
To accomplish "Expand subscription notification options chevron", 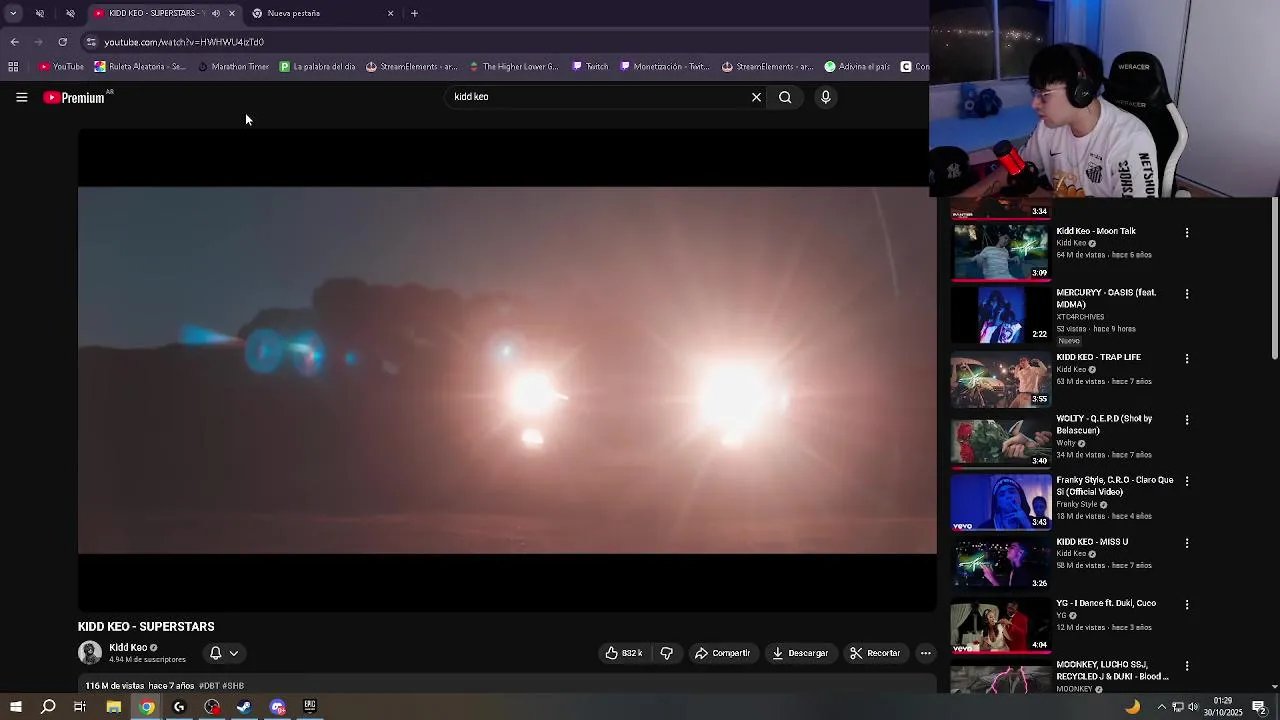I will [x=234, y=653].
